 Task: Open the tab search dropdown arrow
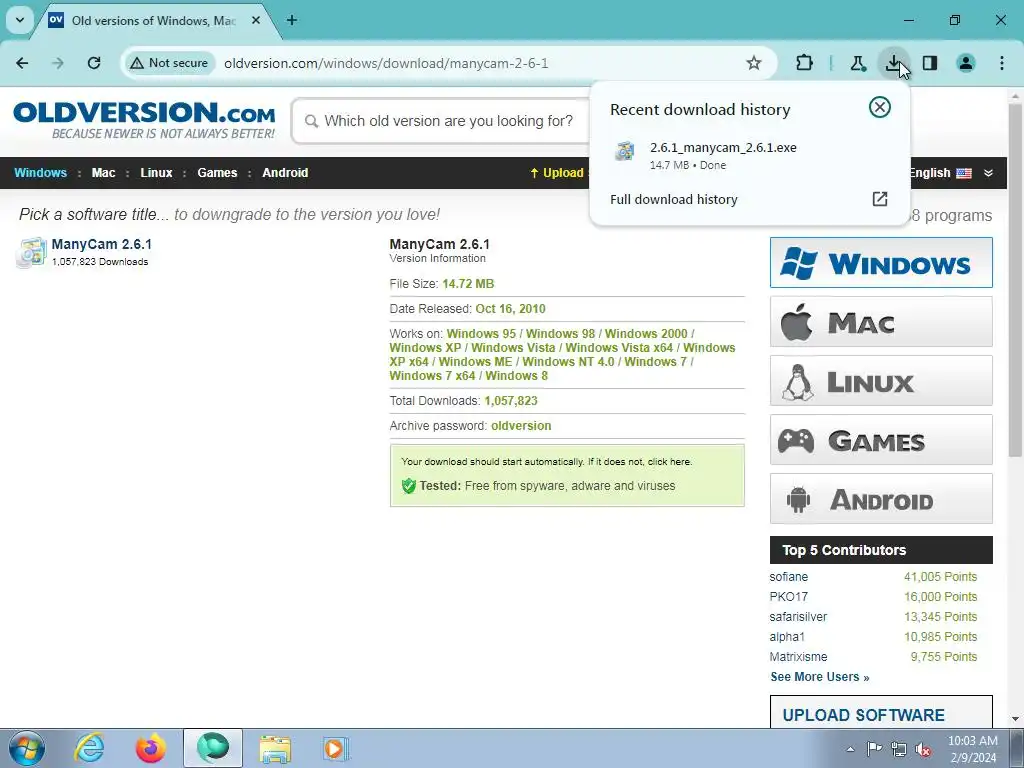click(x=20, y=20)
